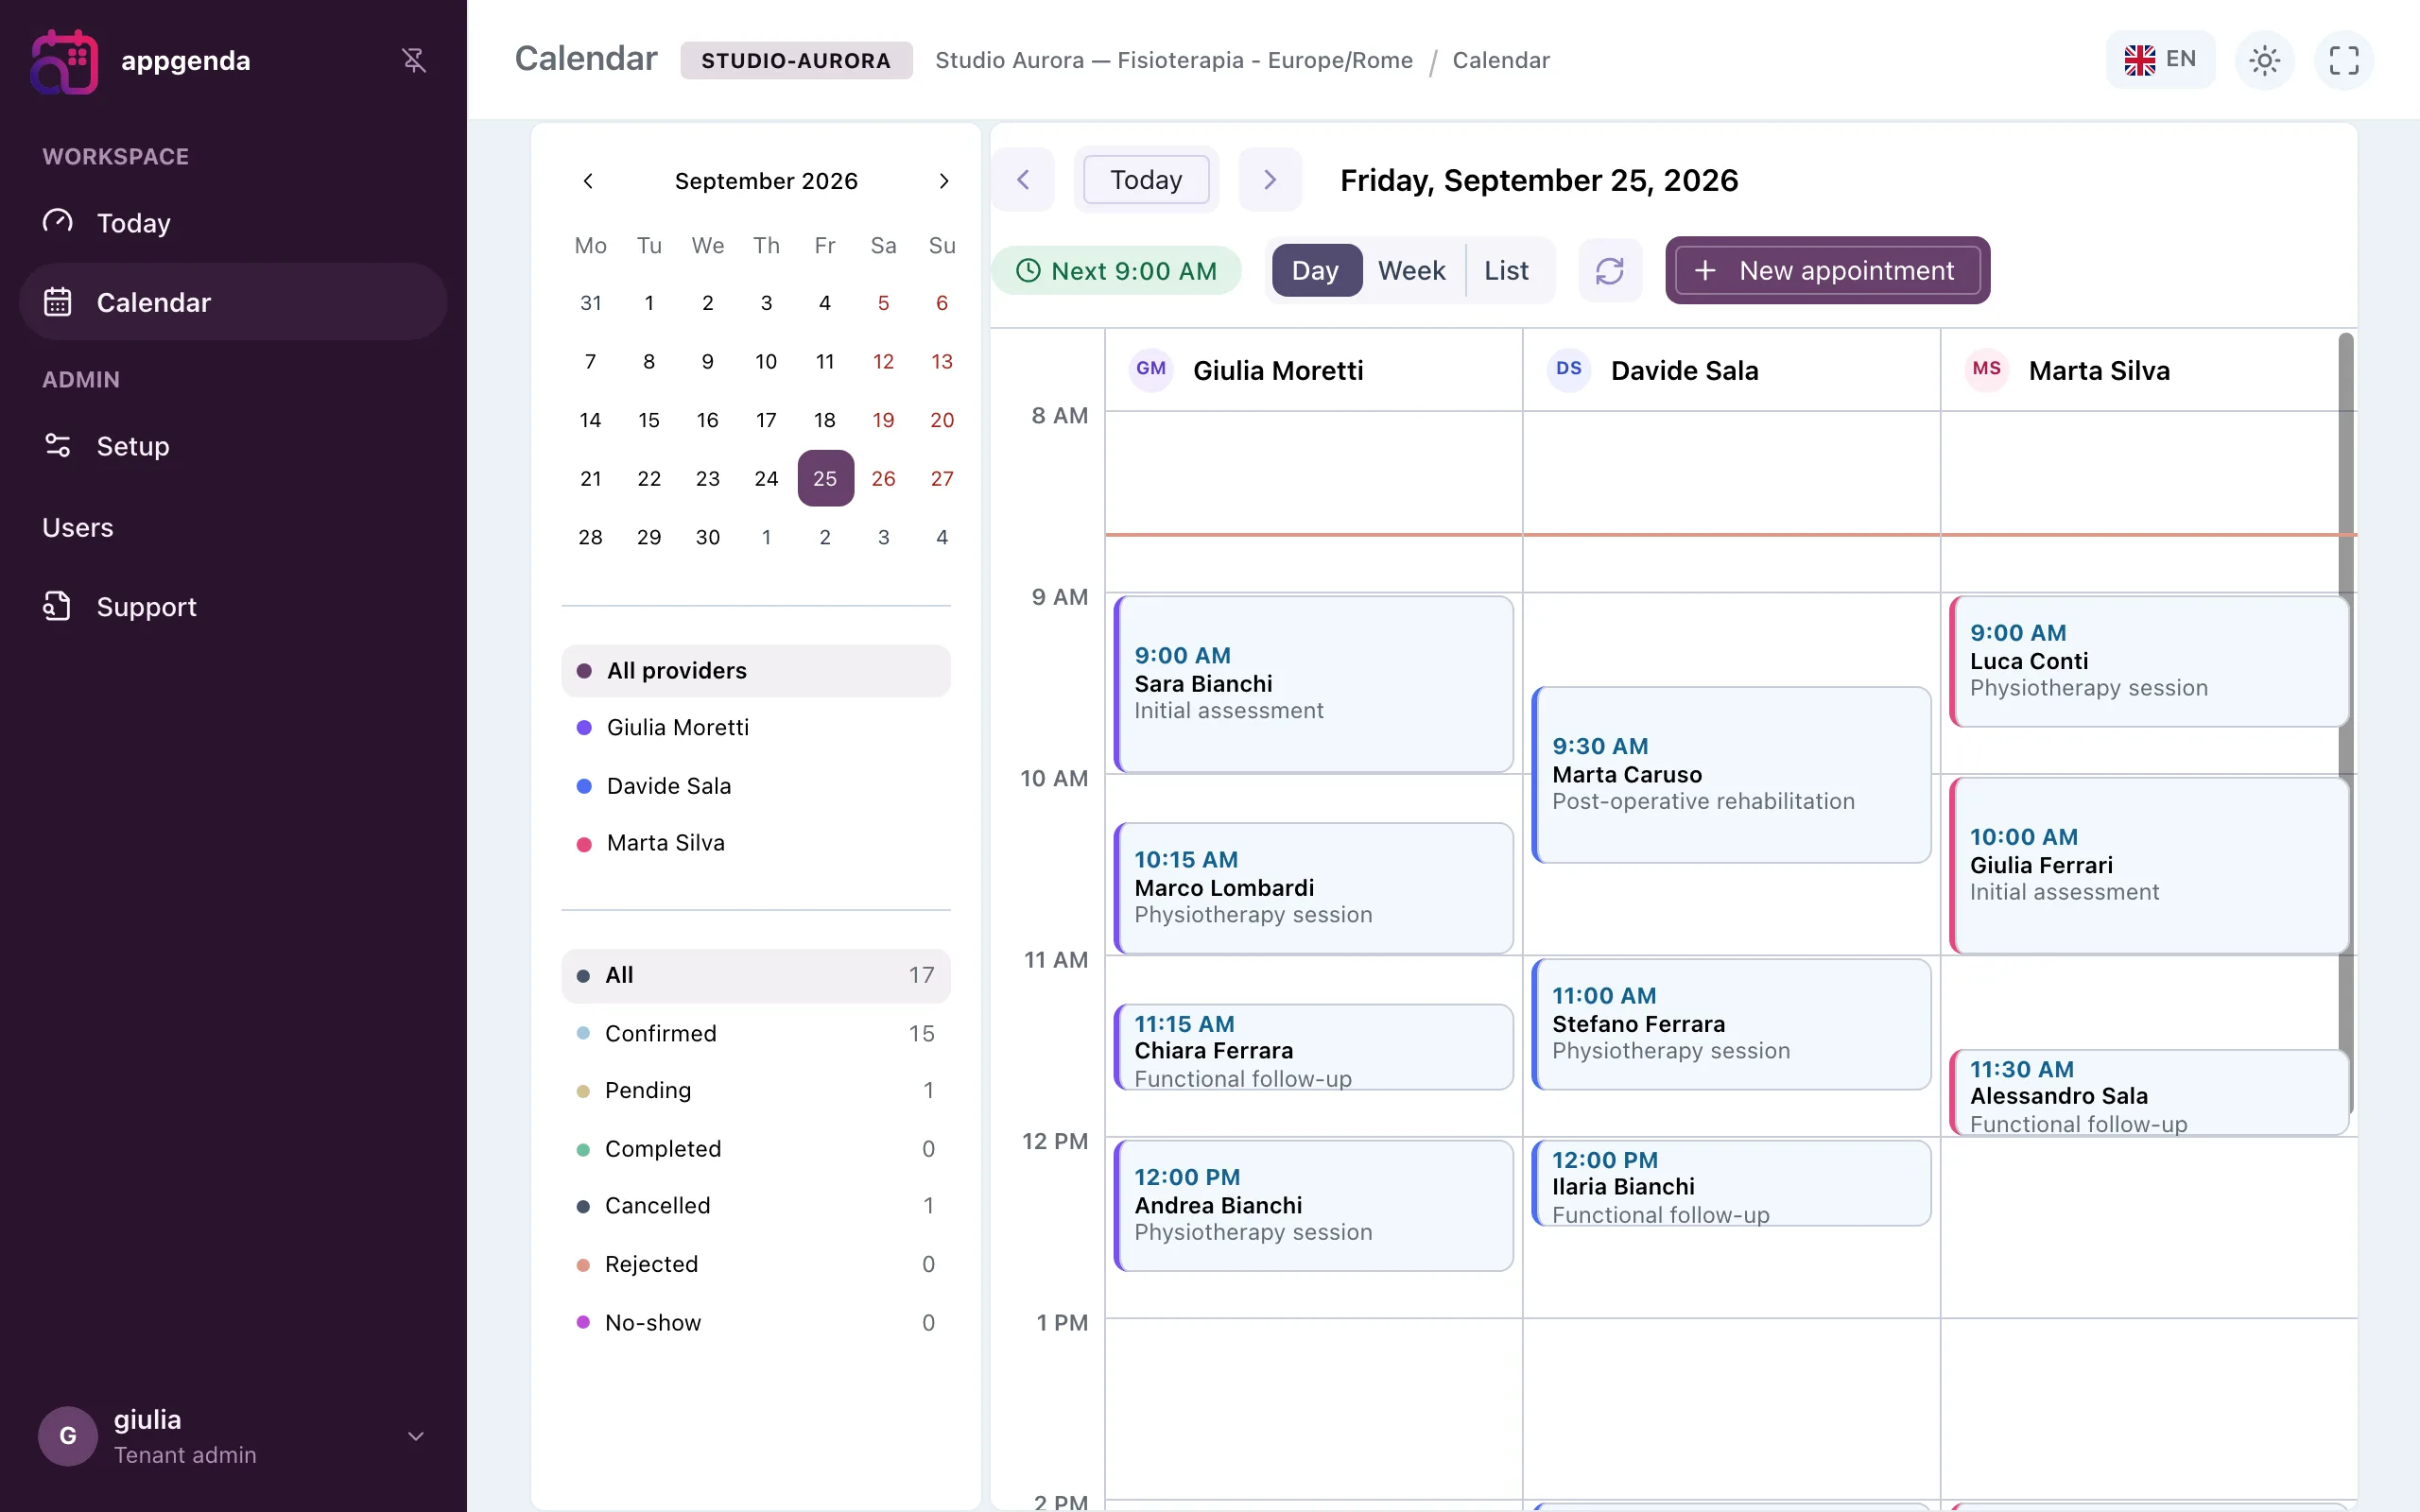Image resolution: width=2420 pixels, height=1512 pixels.
Task: Filter calendar by Marta Silva provider
Action: 756,843
